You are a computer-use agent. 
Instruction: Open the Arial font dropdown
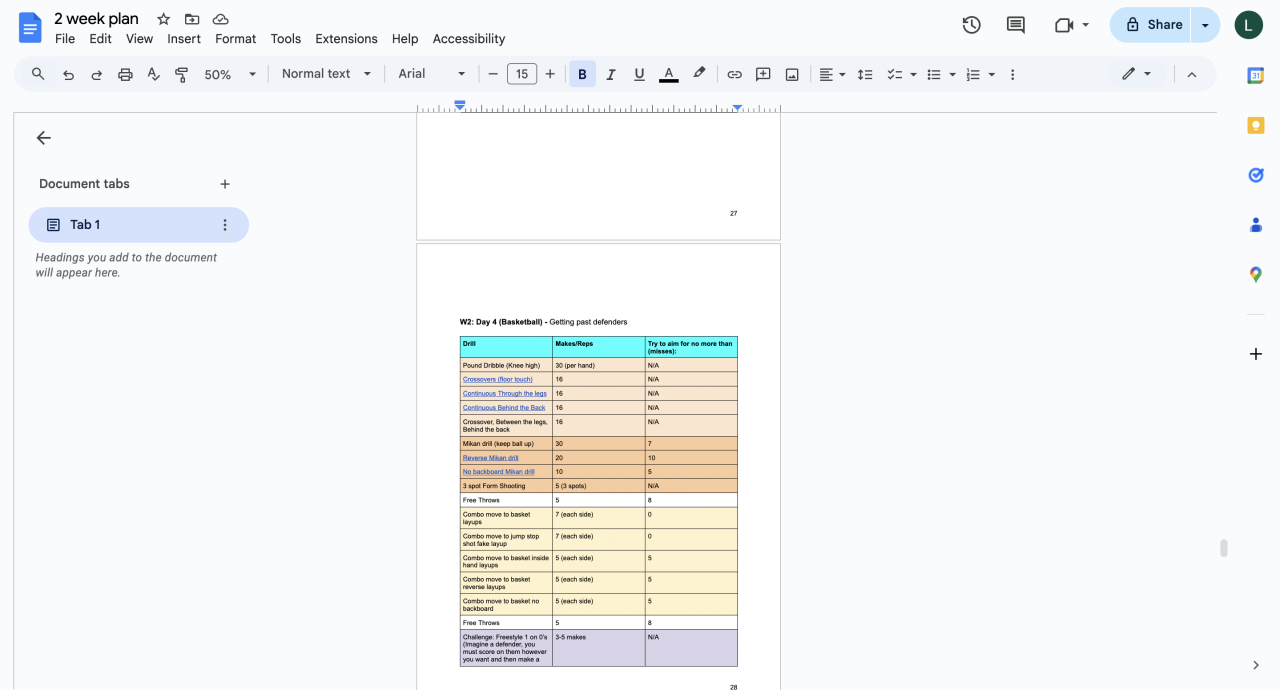pos(431,74)
